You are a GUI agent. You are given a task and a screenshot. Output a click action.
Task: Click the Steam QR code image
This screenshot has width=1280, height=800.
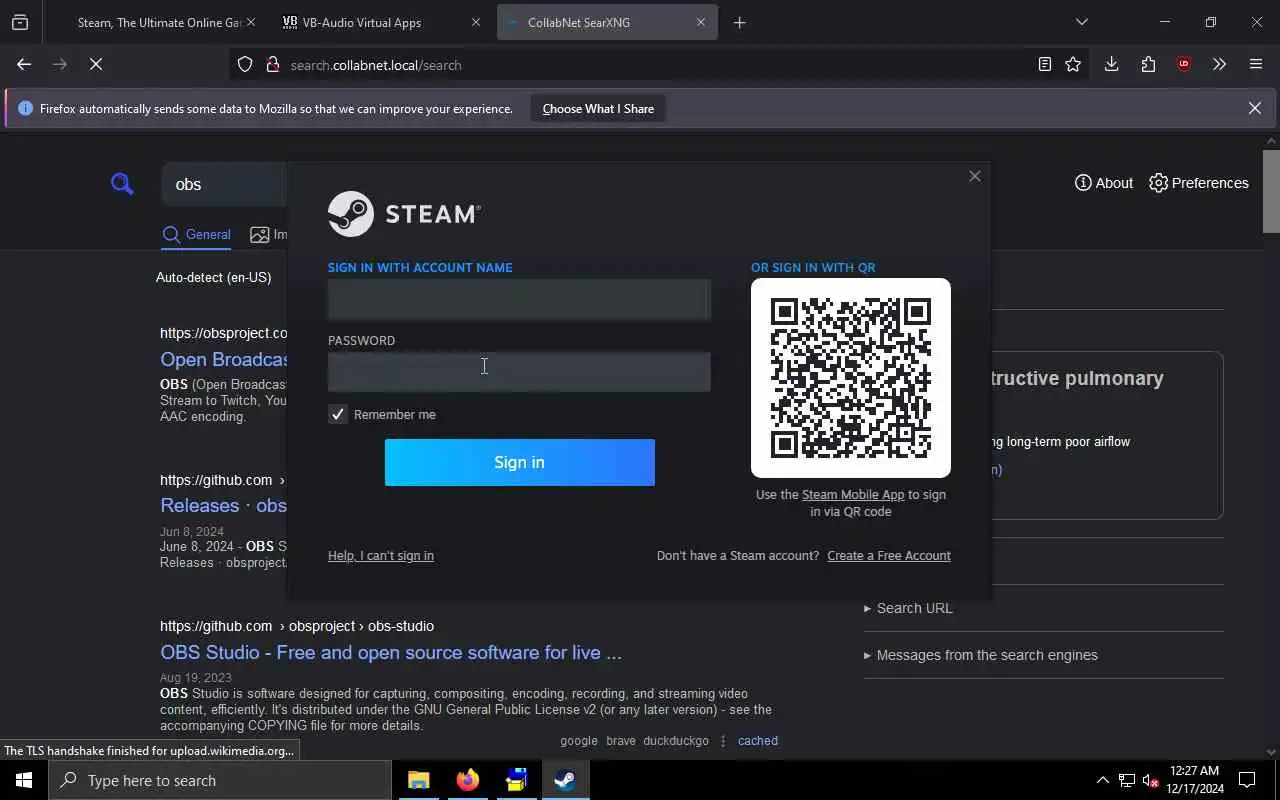click(x=851, y=378)
